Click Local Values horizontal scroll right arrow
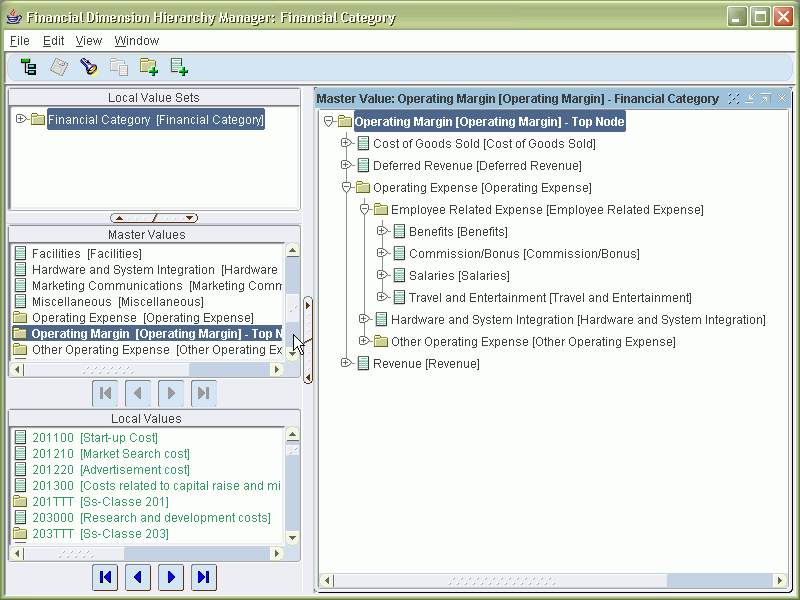The height and width of the screenshot is (600, 800). 277,553
